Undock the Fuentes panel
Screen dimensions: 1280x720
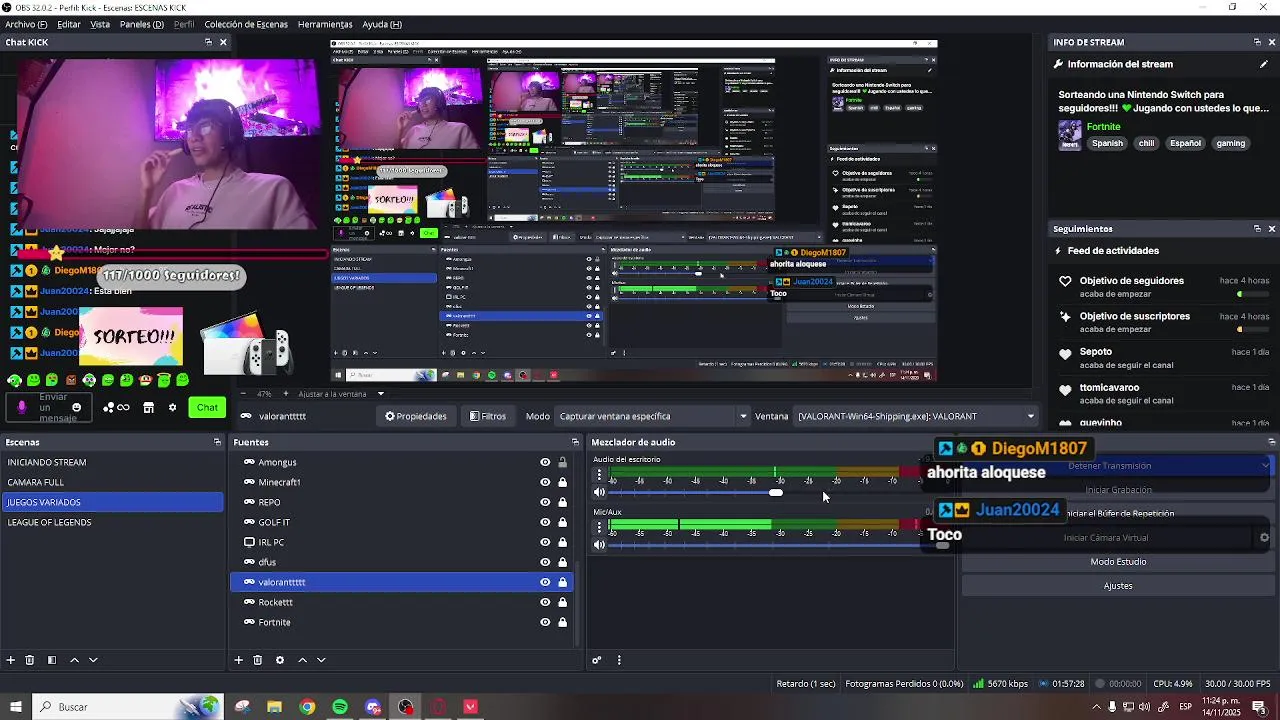(x=575, y=442)
